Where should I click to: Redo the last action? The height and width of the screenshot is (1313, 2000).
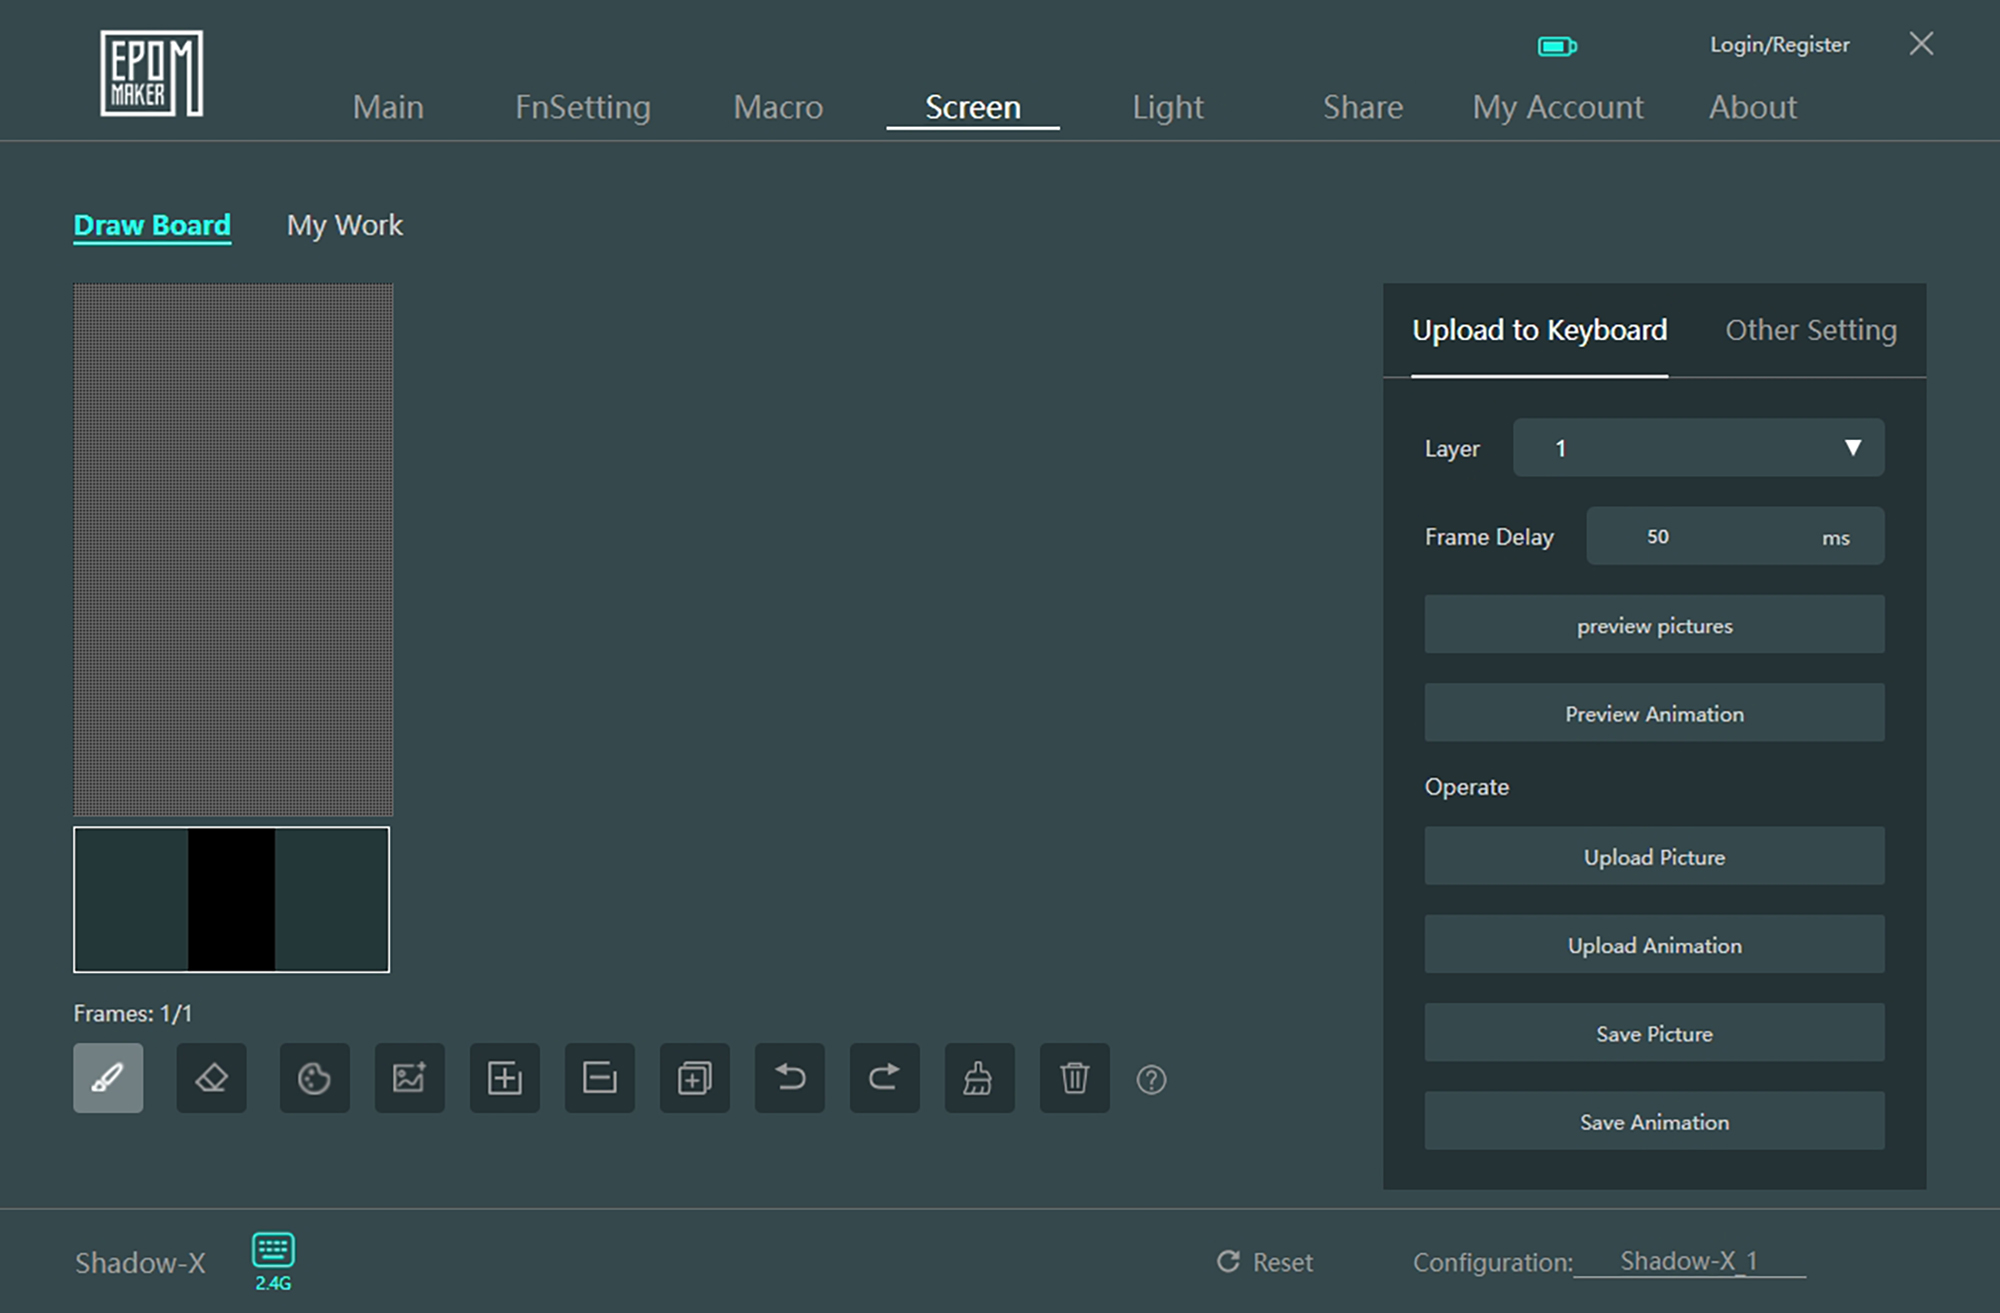884,1078
